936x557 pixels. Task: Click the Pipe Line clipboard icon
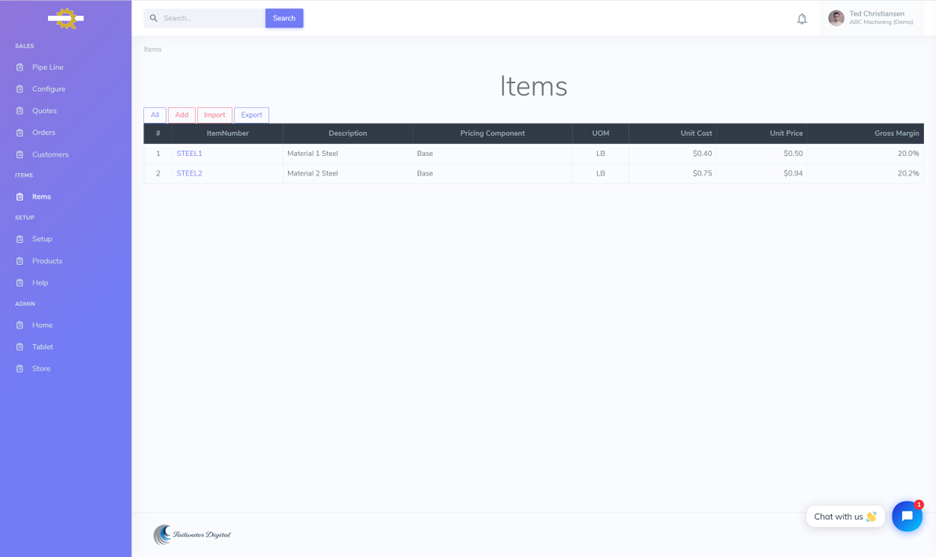pos(20,68)
